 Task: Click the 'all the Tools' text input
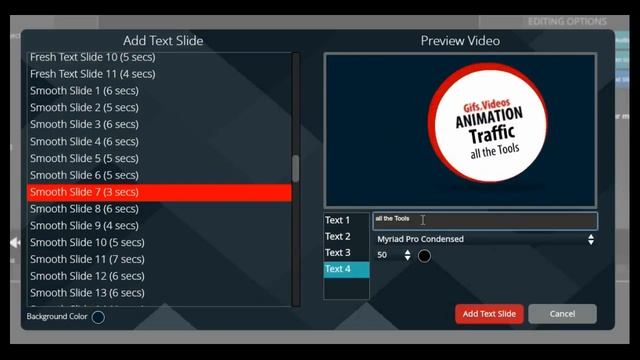[x=485, y=221]
